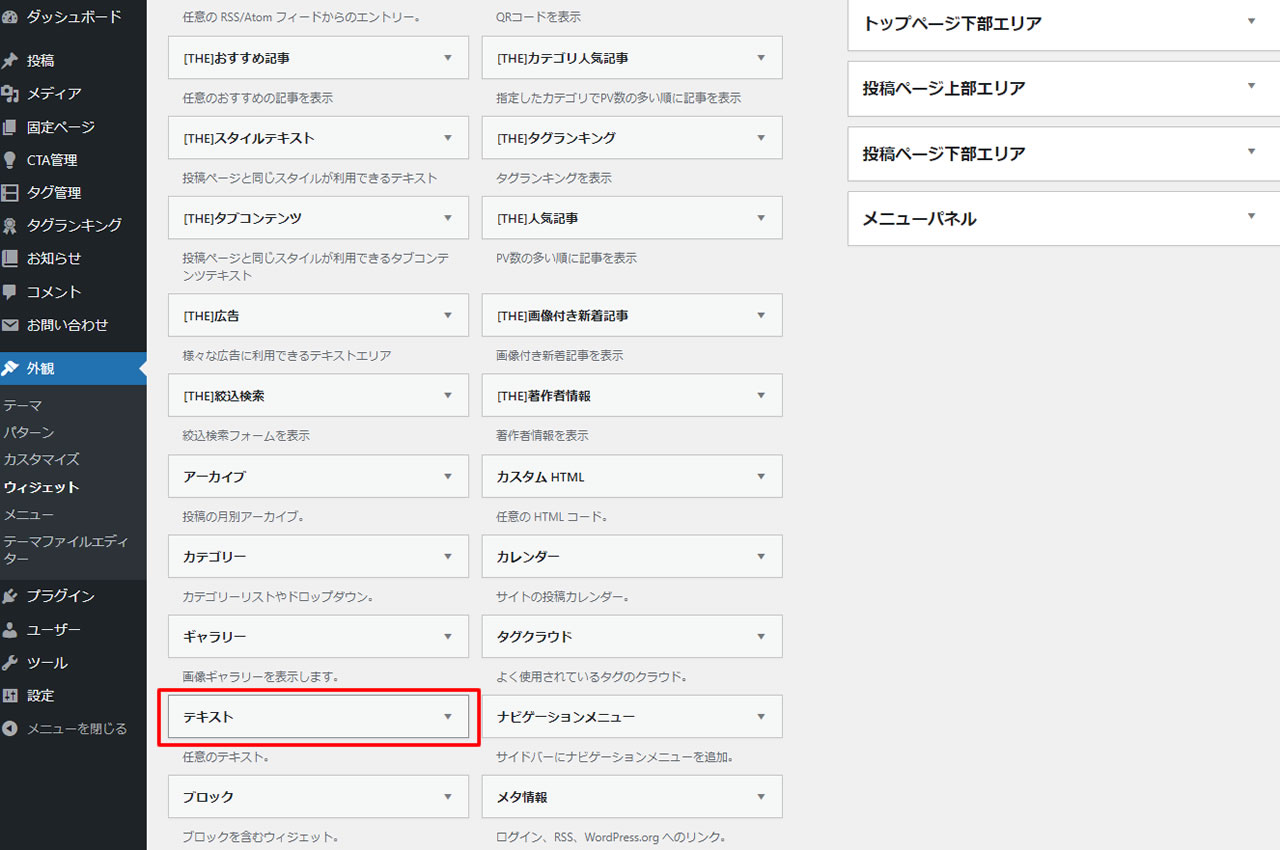This screenshot has width=1280, height=850.
Task: Select the [THE]広告 widget title
Action: pyautogui.click(x=211, y=316)
